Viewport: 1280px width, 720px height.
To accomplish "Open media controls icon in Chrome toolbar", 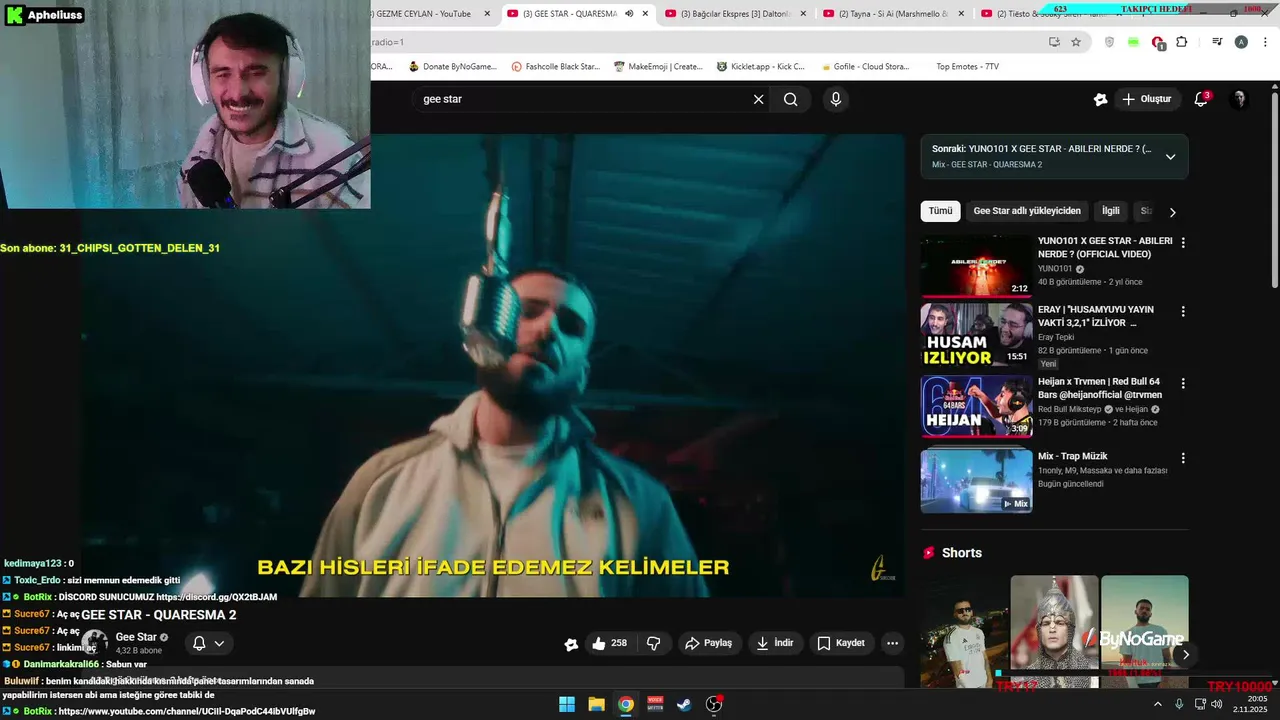I will tap(1217, 42).
